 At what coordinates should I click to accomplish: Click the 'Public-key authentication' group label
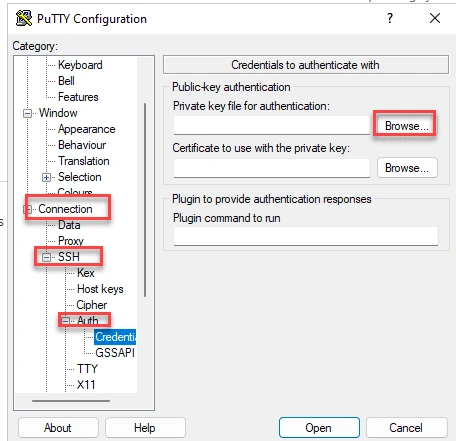click(x=231, y=87)
